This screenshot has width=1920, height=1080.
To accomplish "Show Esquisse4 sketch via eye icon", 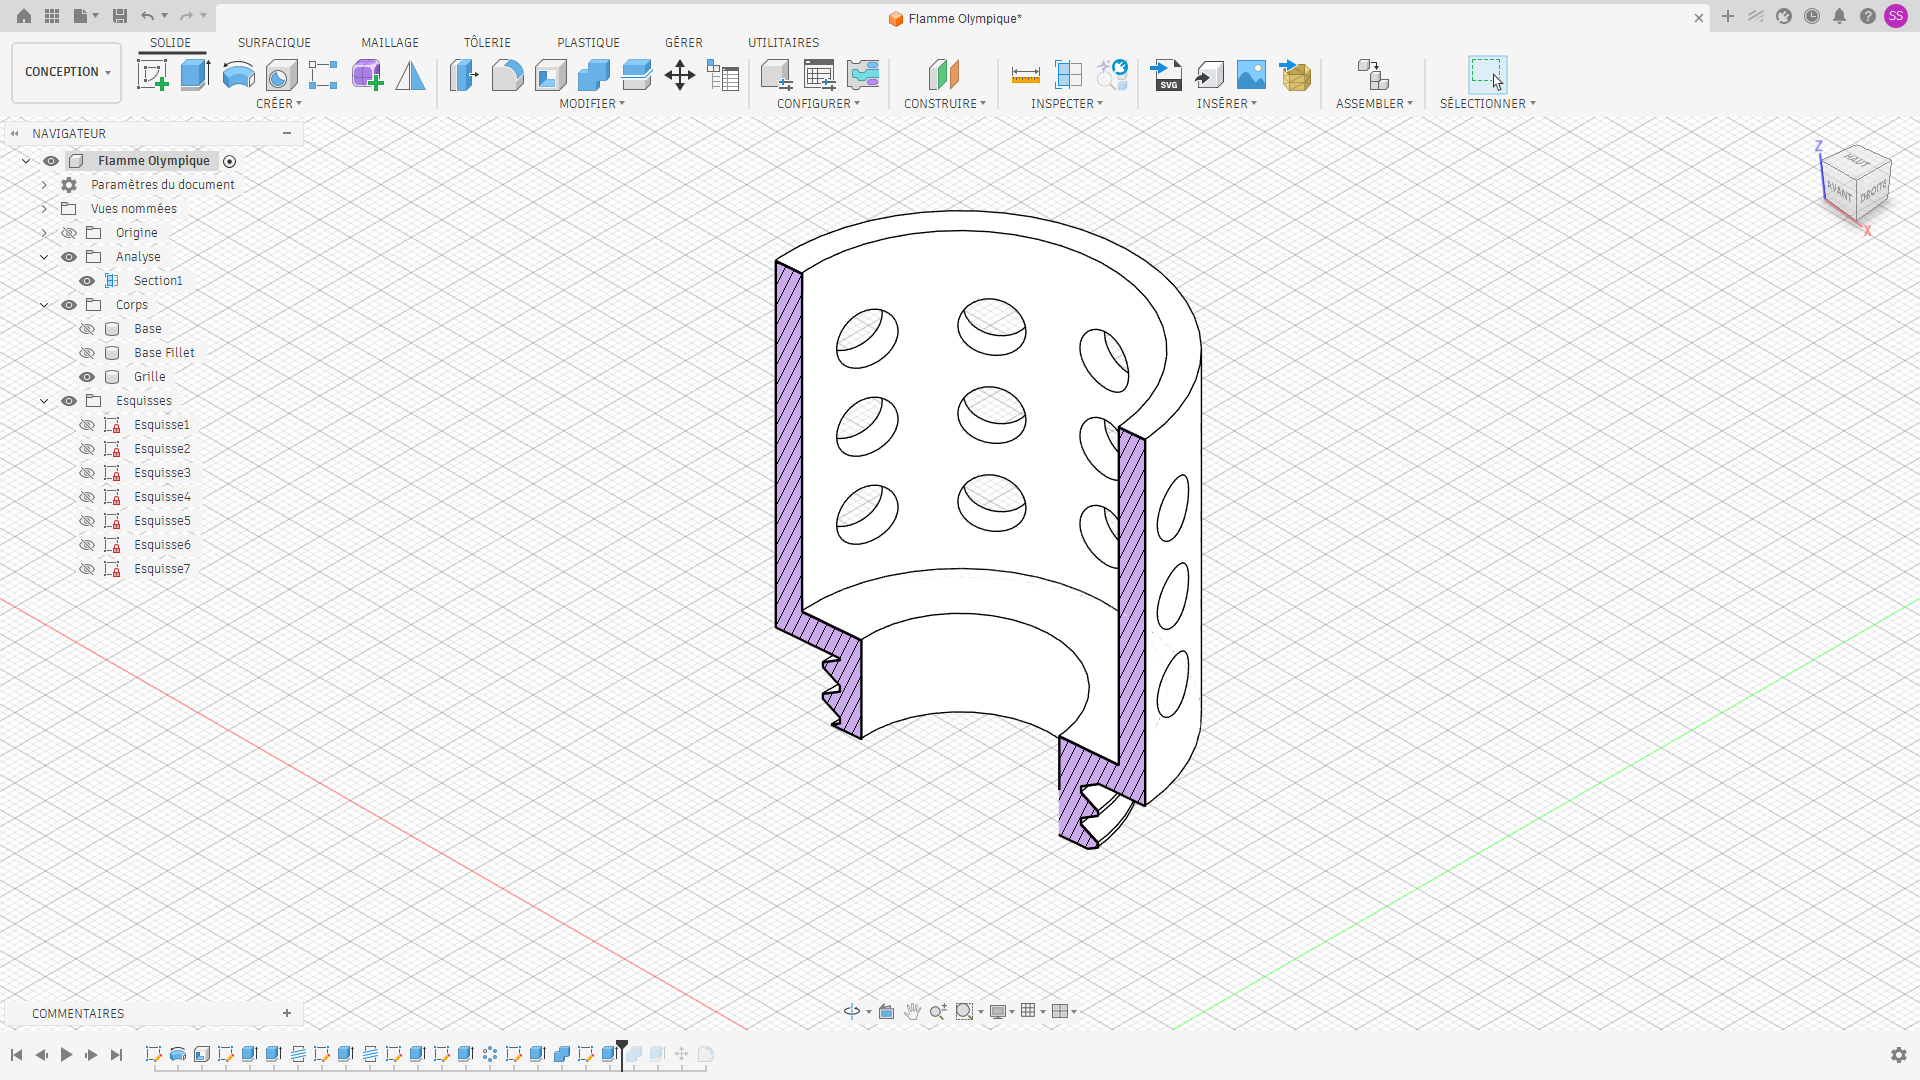I will coord(87,497).
